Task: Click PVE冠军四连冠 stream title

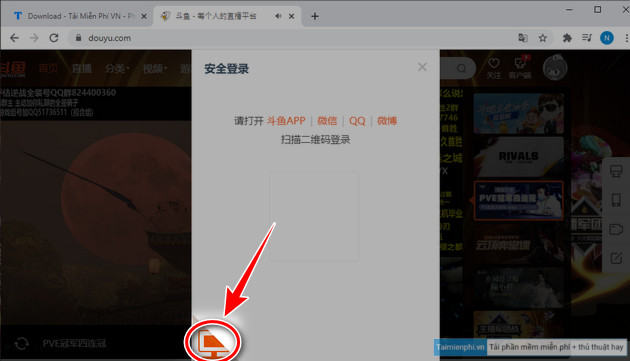Action: pos(74,343)
